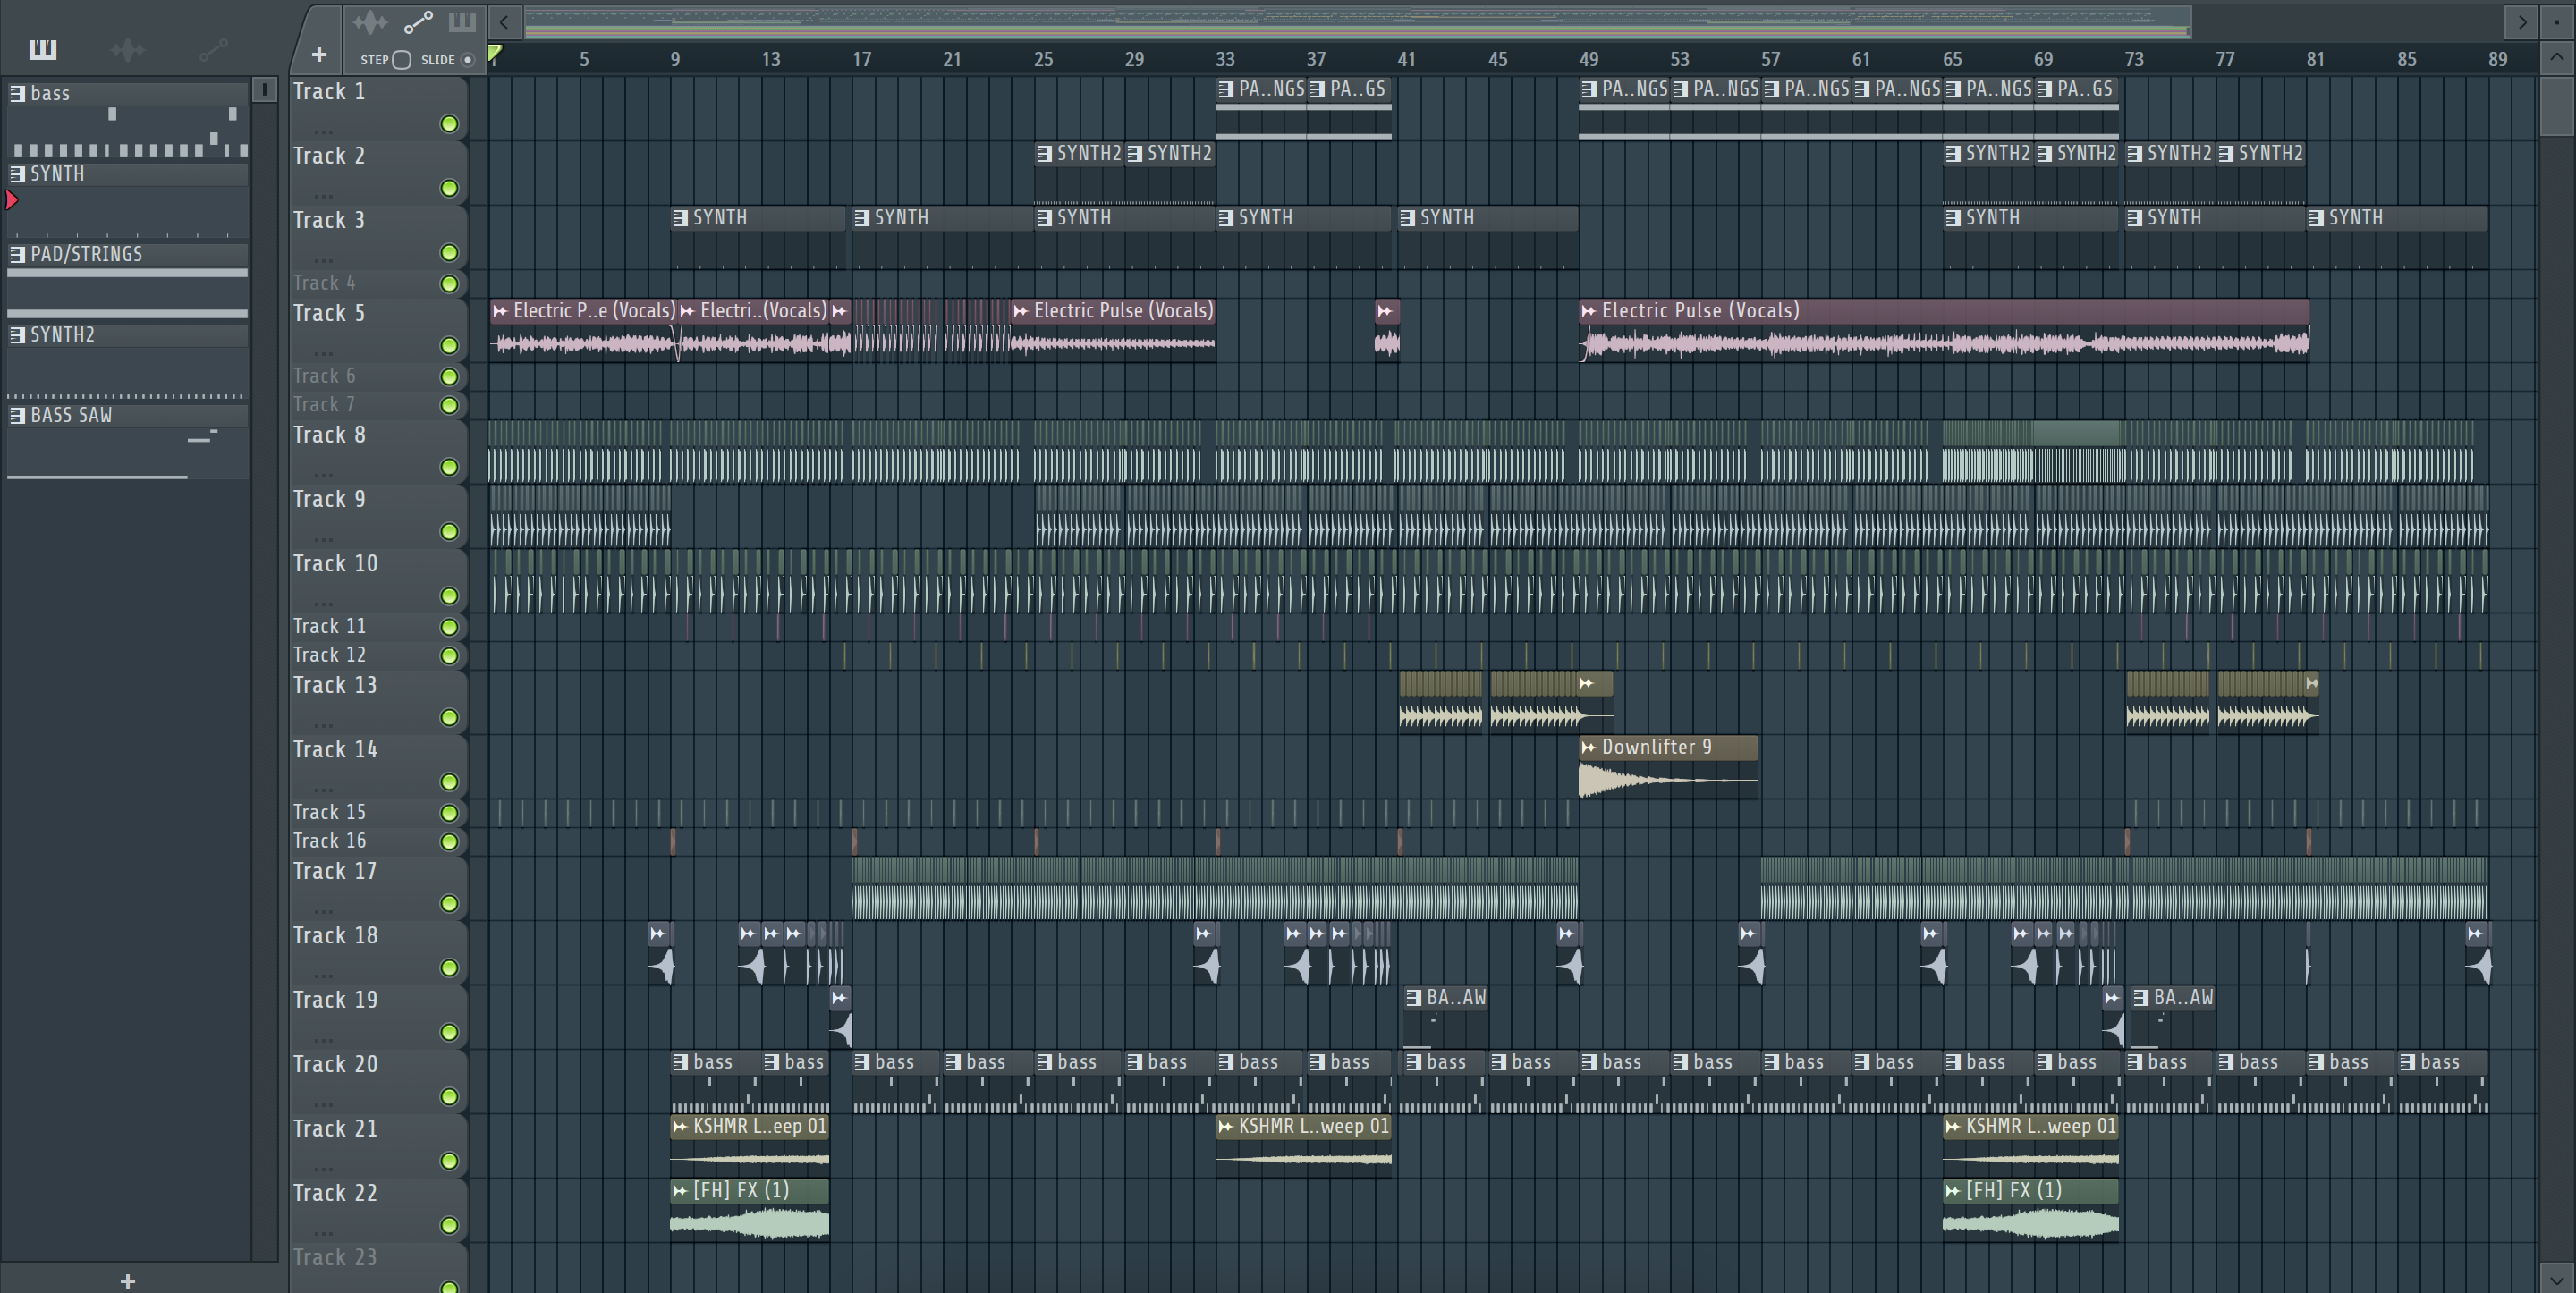Select the Track 13 header
Screen dimensions: 2576x1293
click(x=378, y=702)
